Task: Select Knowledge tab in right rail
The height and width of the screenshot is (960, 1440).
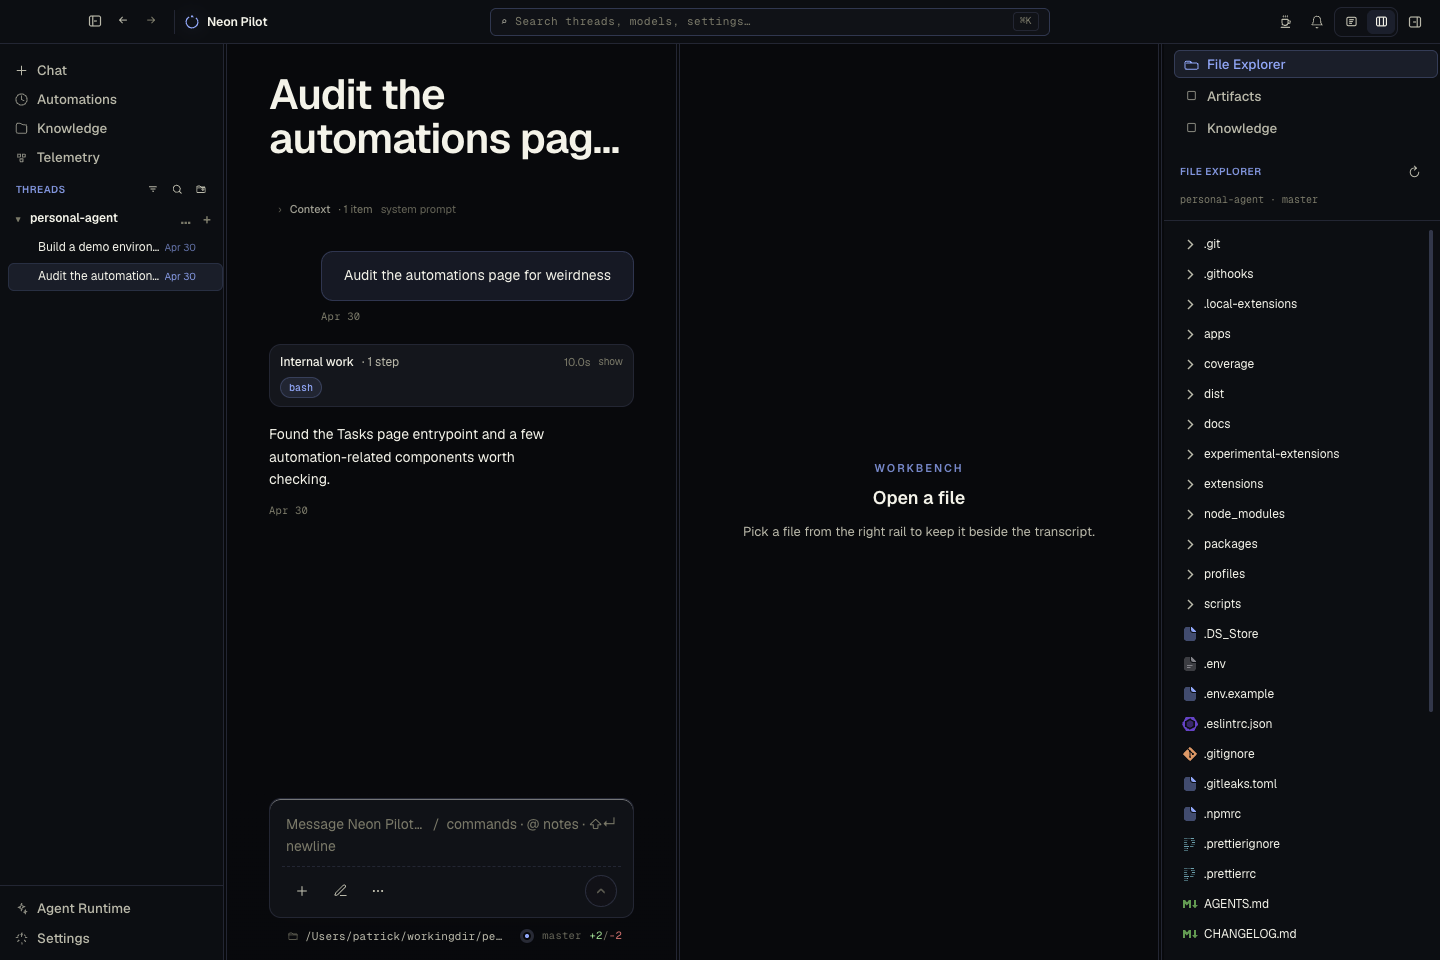Action: [x=1305, y=128]
